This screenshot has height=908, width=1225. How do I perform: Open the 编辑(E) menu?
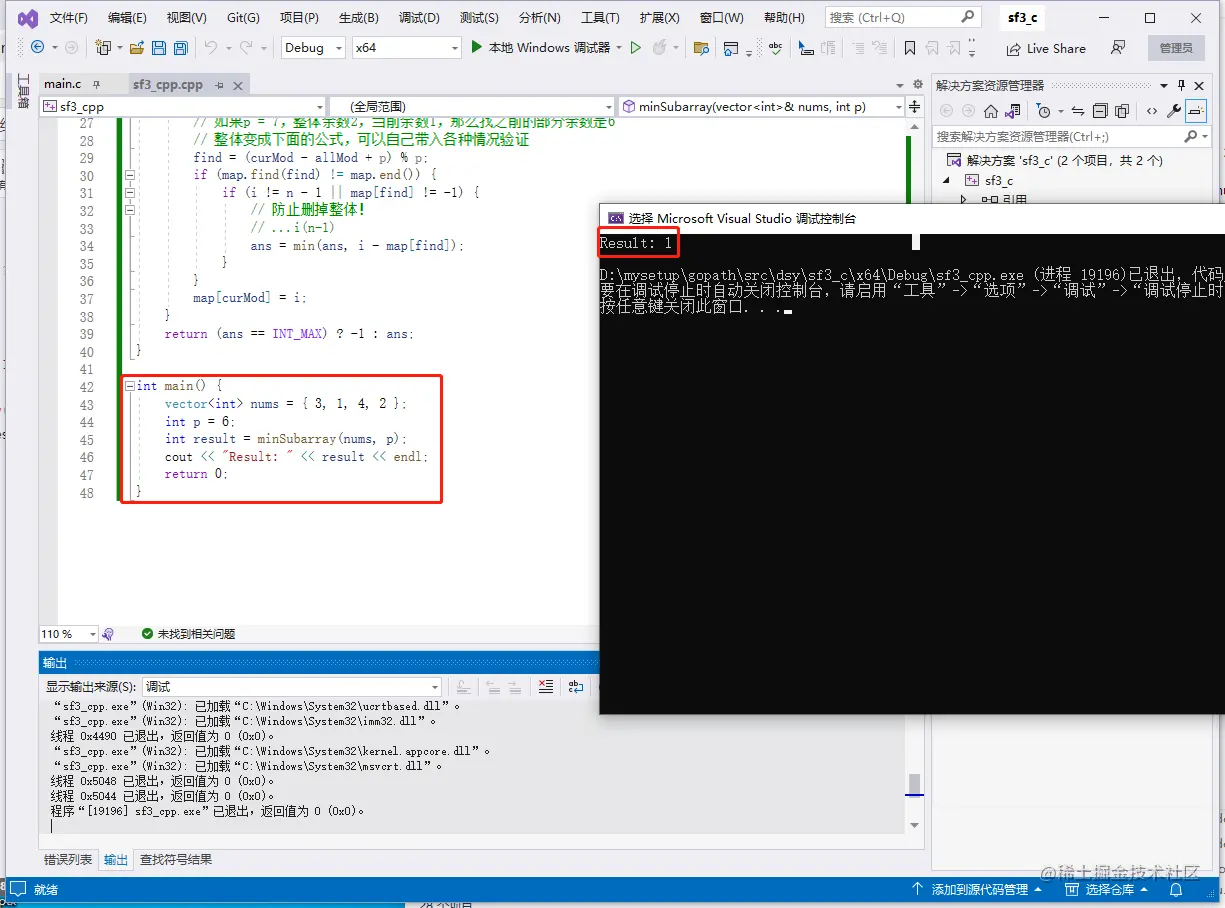click(127, 18)
